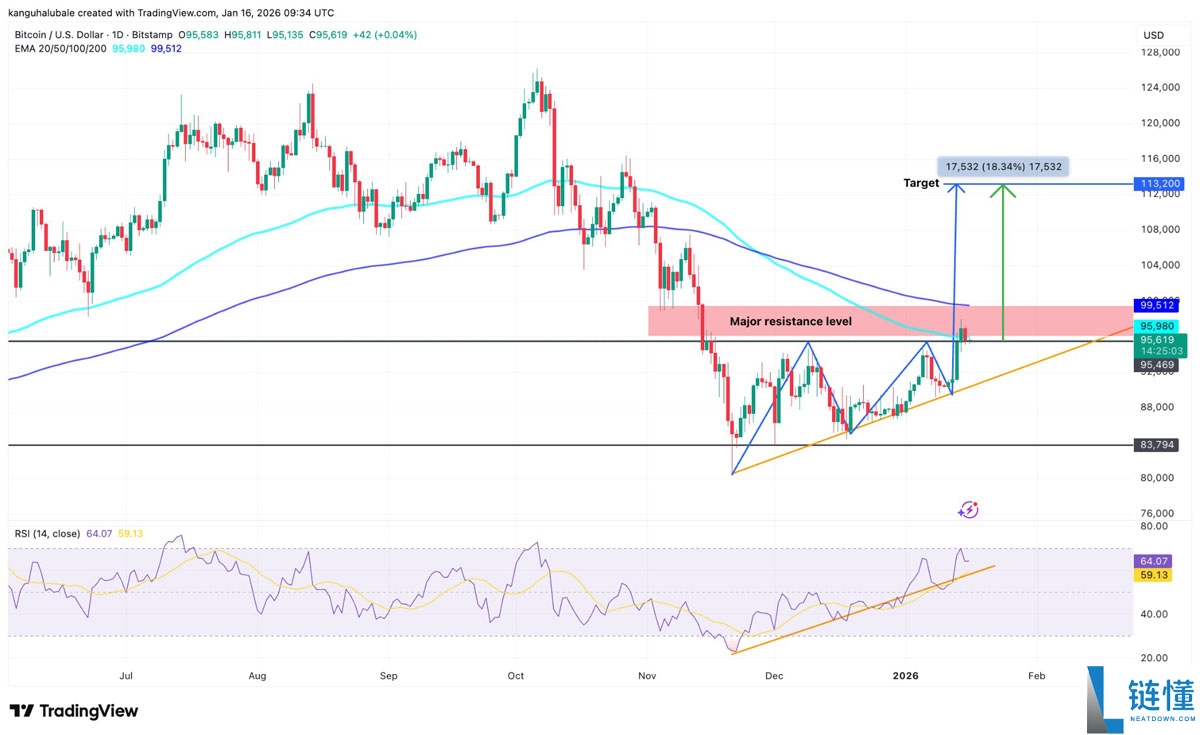Screen dimensions: 1200x735
Task: Click the yellow RSI legend value 59.13
Action: [x=131, y=533]
